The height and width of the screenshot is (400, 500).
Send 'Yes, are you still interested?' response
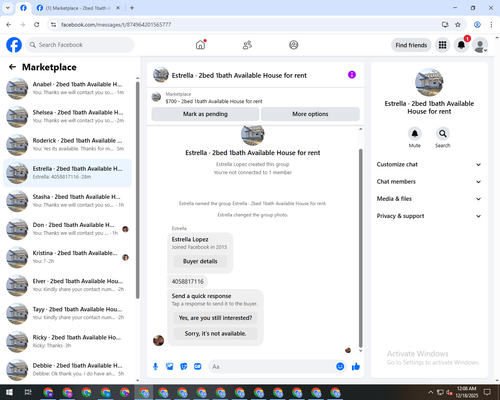click(215, 318)
